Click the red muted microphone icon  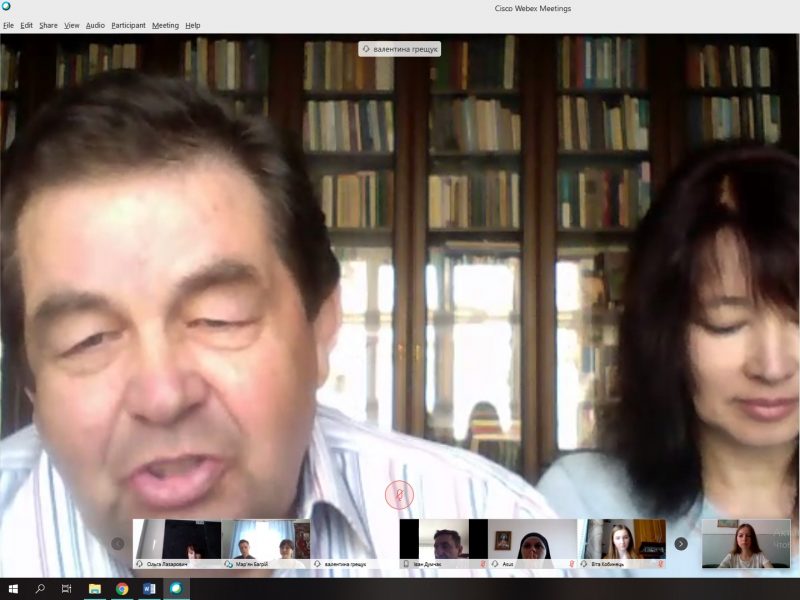click(x=399, y=494)
